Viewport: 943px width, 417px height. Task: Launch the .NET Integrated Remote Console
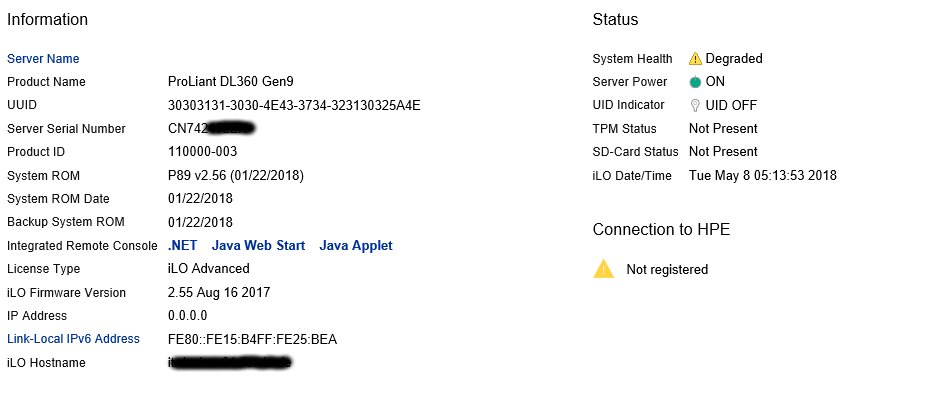point(183,245)
